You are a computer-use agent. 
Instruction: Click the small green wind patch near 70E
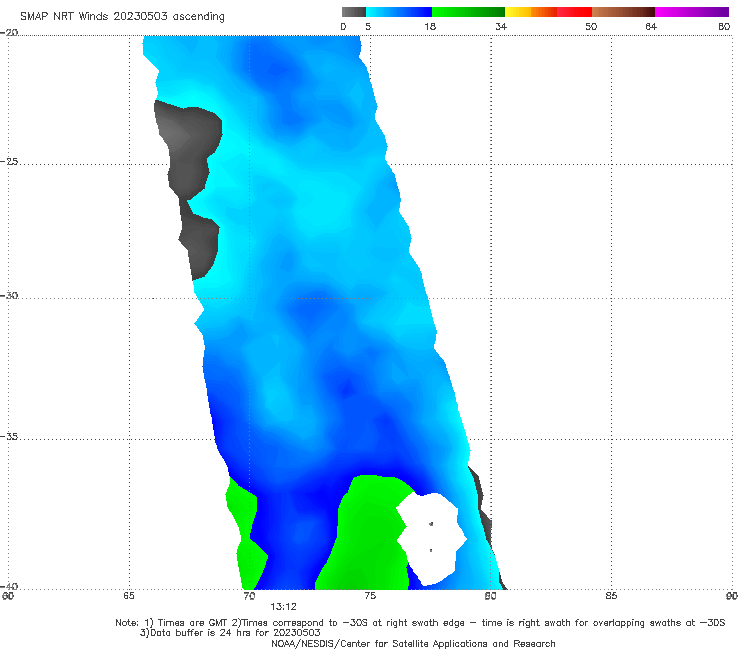tap(246, 533)
